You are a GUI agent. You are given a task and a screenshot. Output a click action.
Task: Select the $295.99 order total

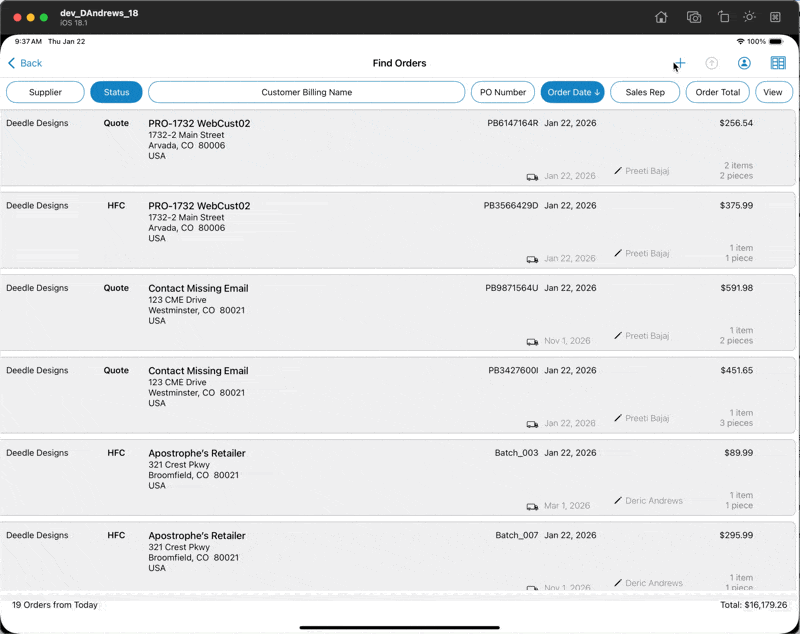[x=736, y=536]
